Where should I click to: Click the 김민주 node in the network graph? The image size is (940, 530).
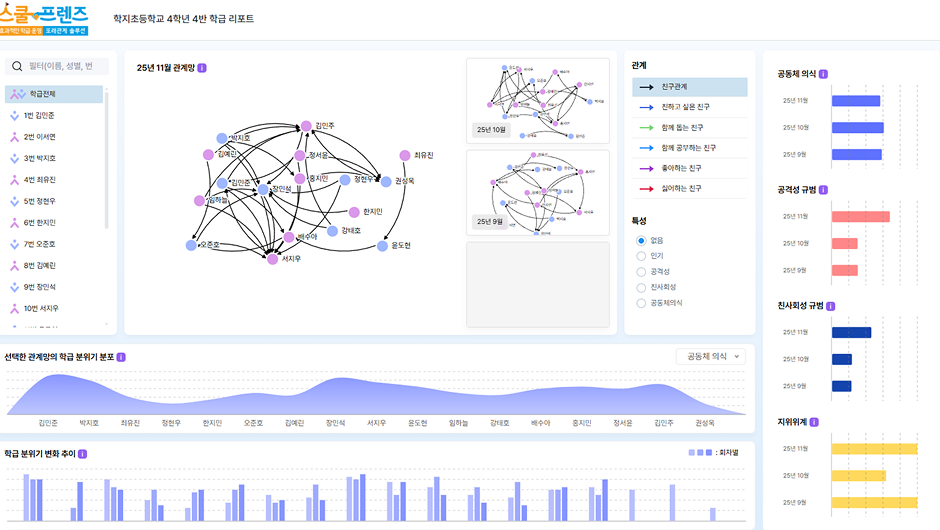coord(307,126)
